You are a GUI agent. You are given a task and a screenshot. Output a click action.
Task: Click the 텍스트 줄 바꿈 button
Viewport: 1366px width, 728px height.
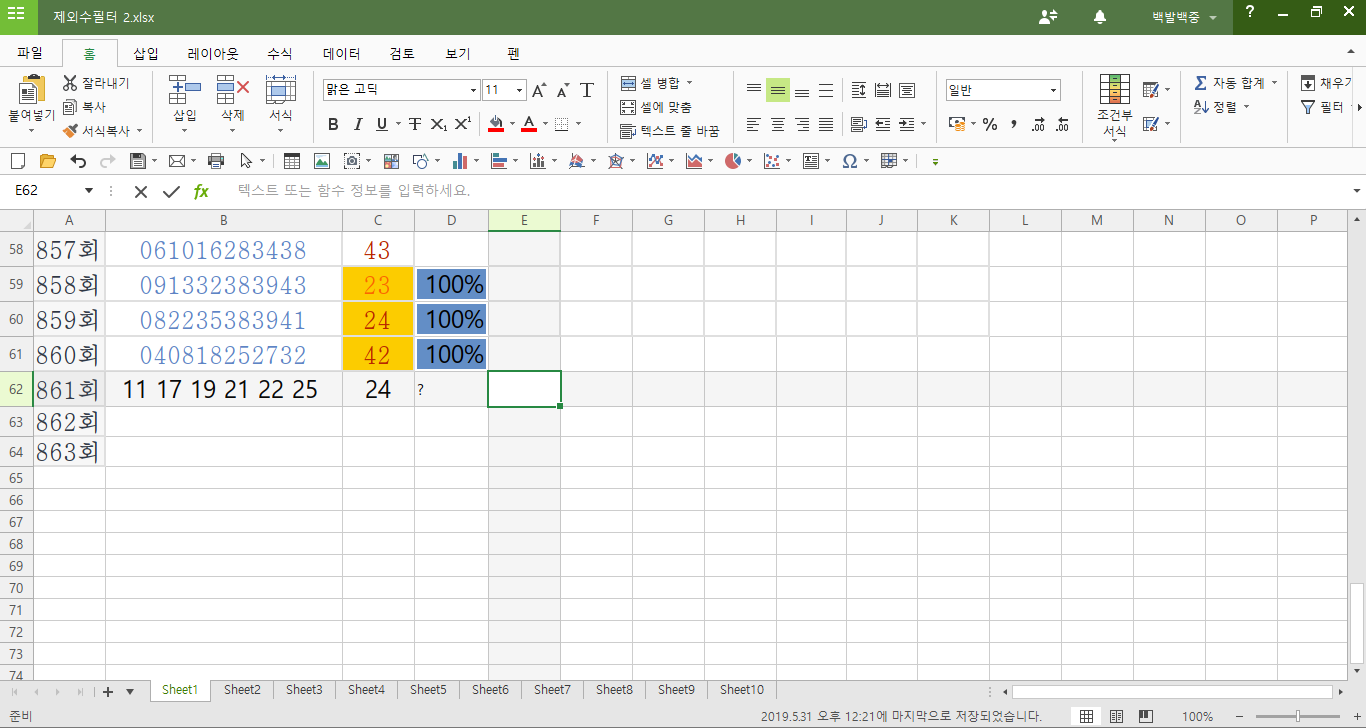click(x=669, y=131)
